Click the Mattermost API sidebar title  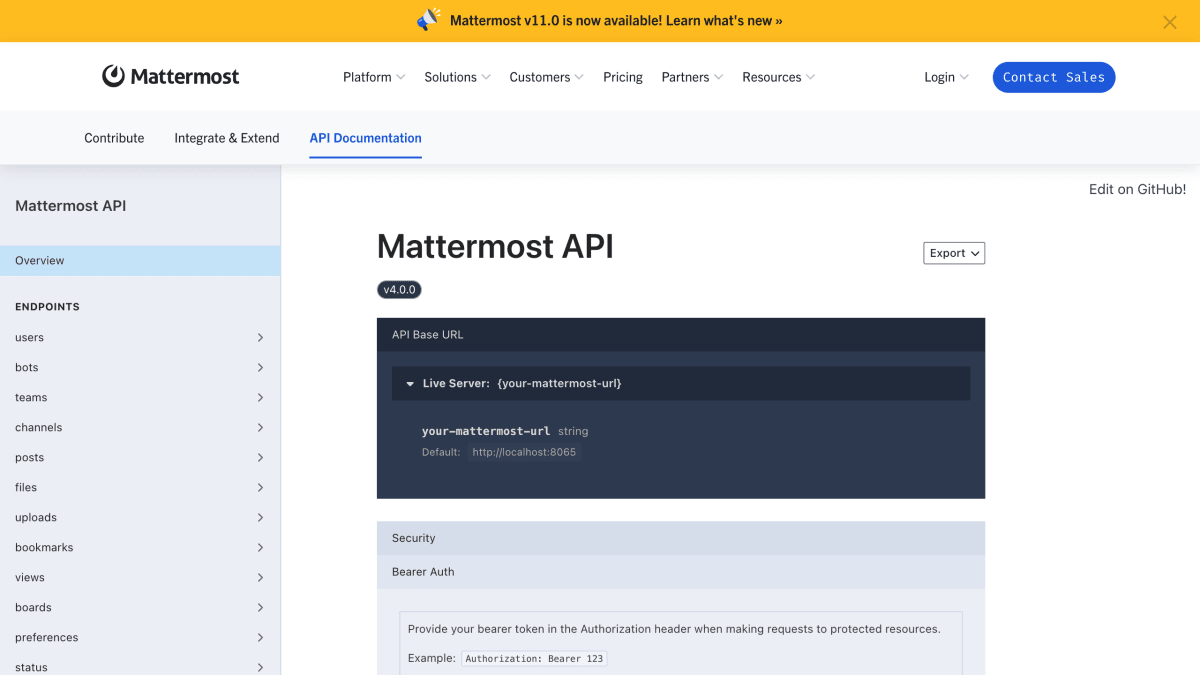(x=71, y=206)
